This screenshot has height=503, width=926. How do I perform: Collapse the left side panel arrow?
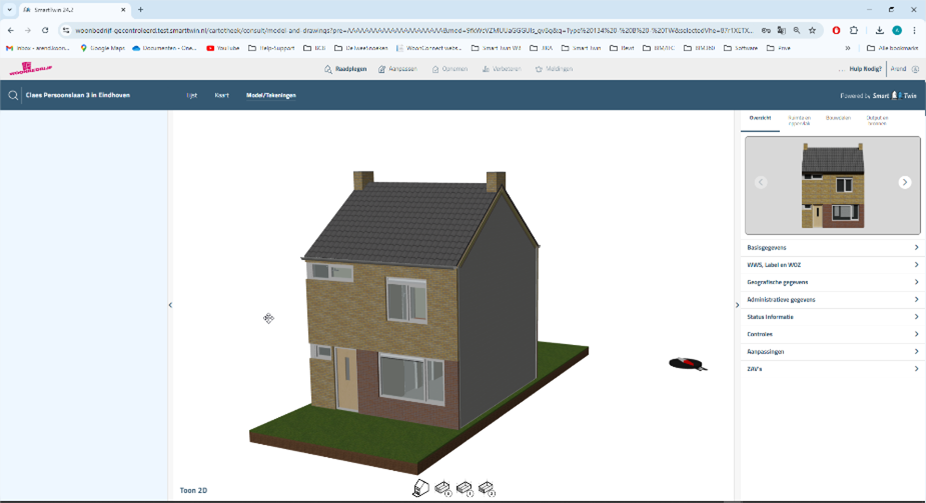170,305
